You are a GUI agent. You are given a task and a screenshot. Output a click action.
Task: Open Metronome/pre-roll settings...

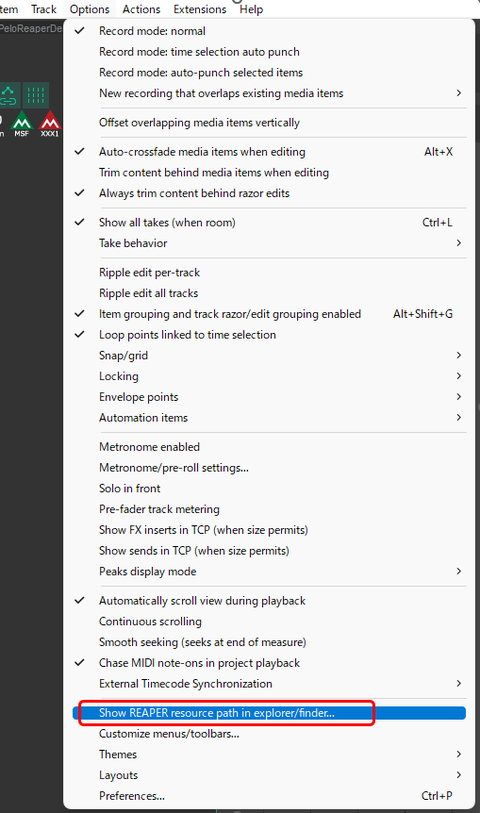(x=269, y=468)
